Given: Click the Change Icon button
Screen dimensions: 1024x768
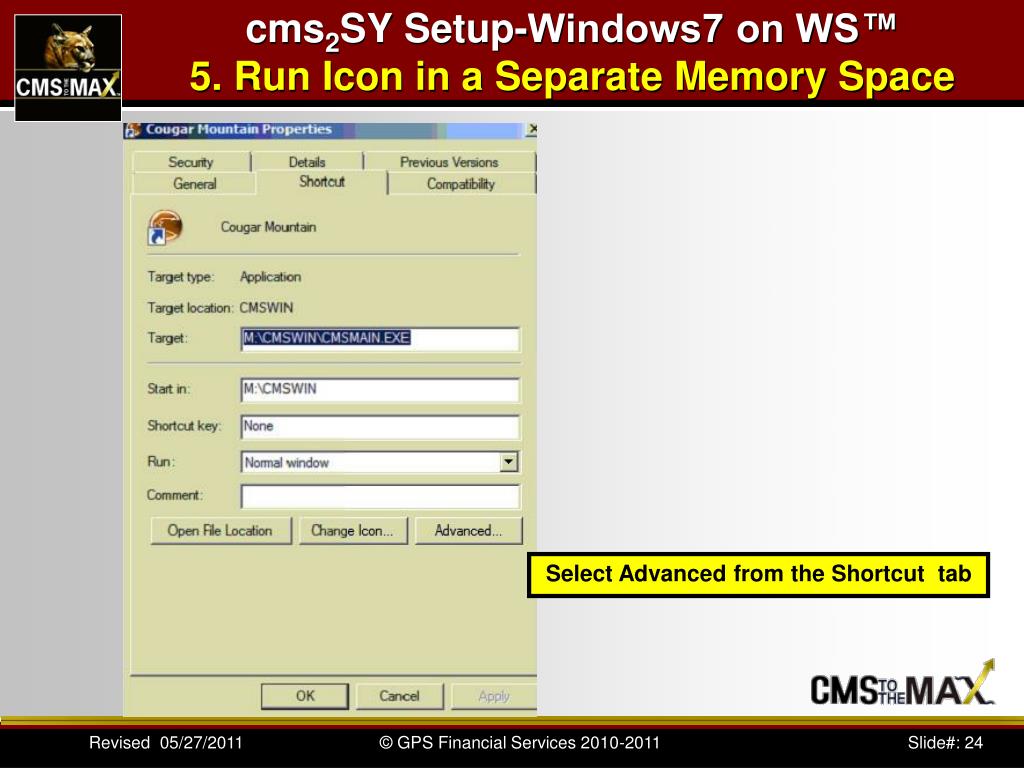Looking at the screenshot, I should click(353, 531).
